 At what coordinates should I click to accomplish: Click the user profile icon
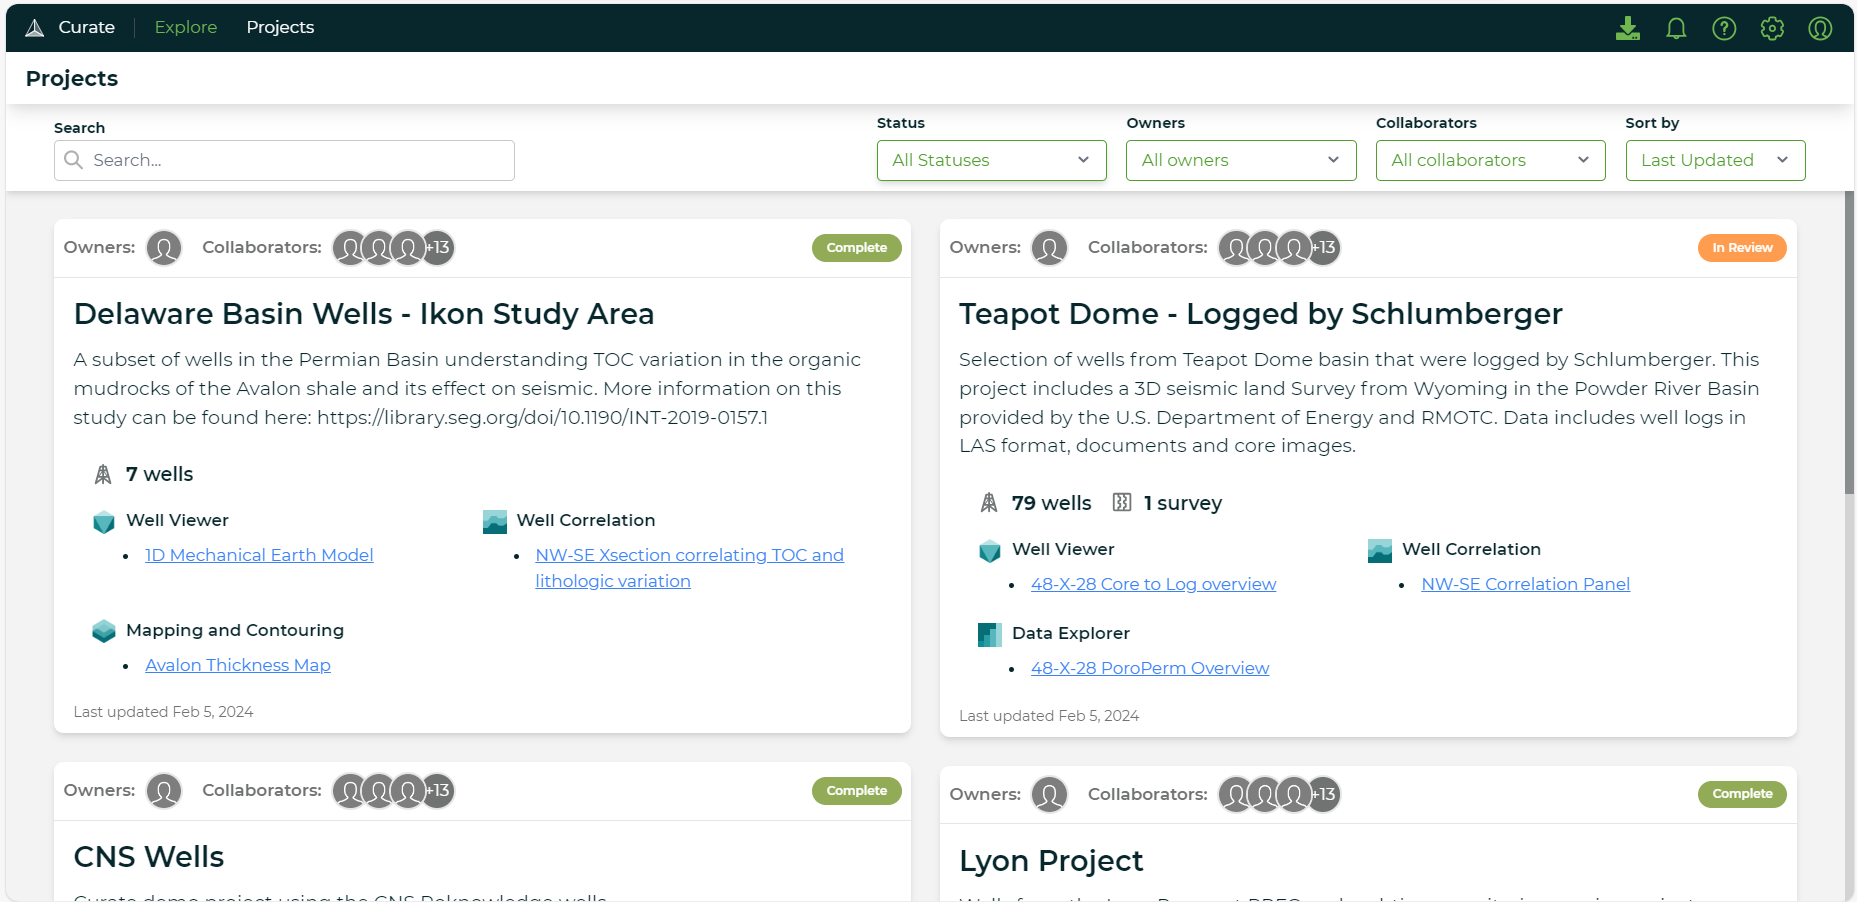(x=1819, y=28)
